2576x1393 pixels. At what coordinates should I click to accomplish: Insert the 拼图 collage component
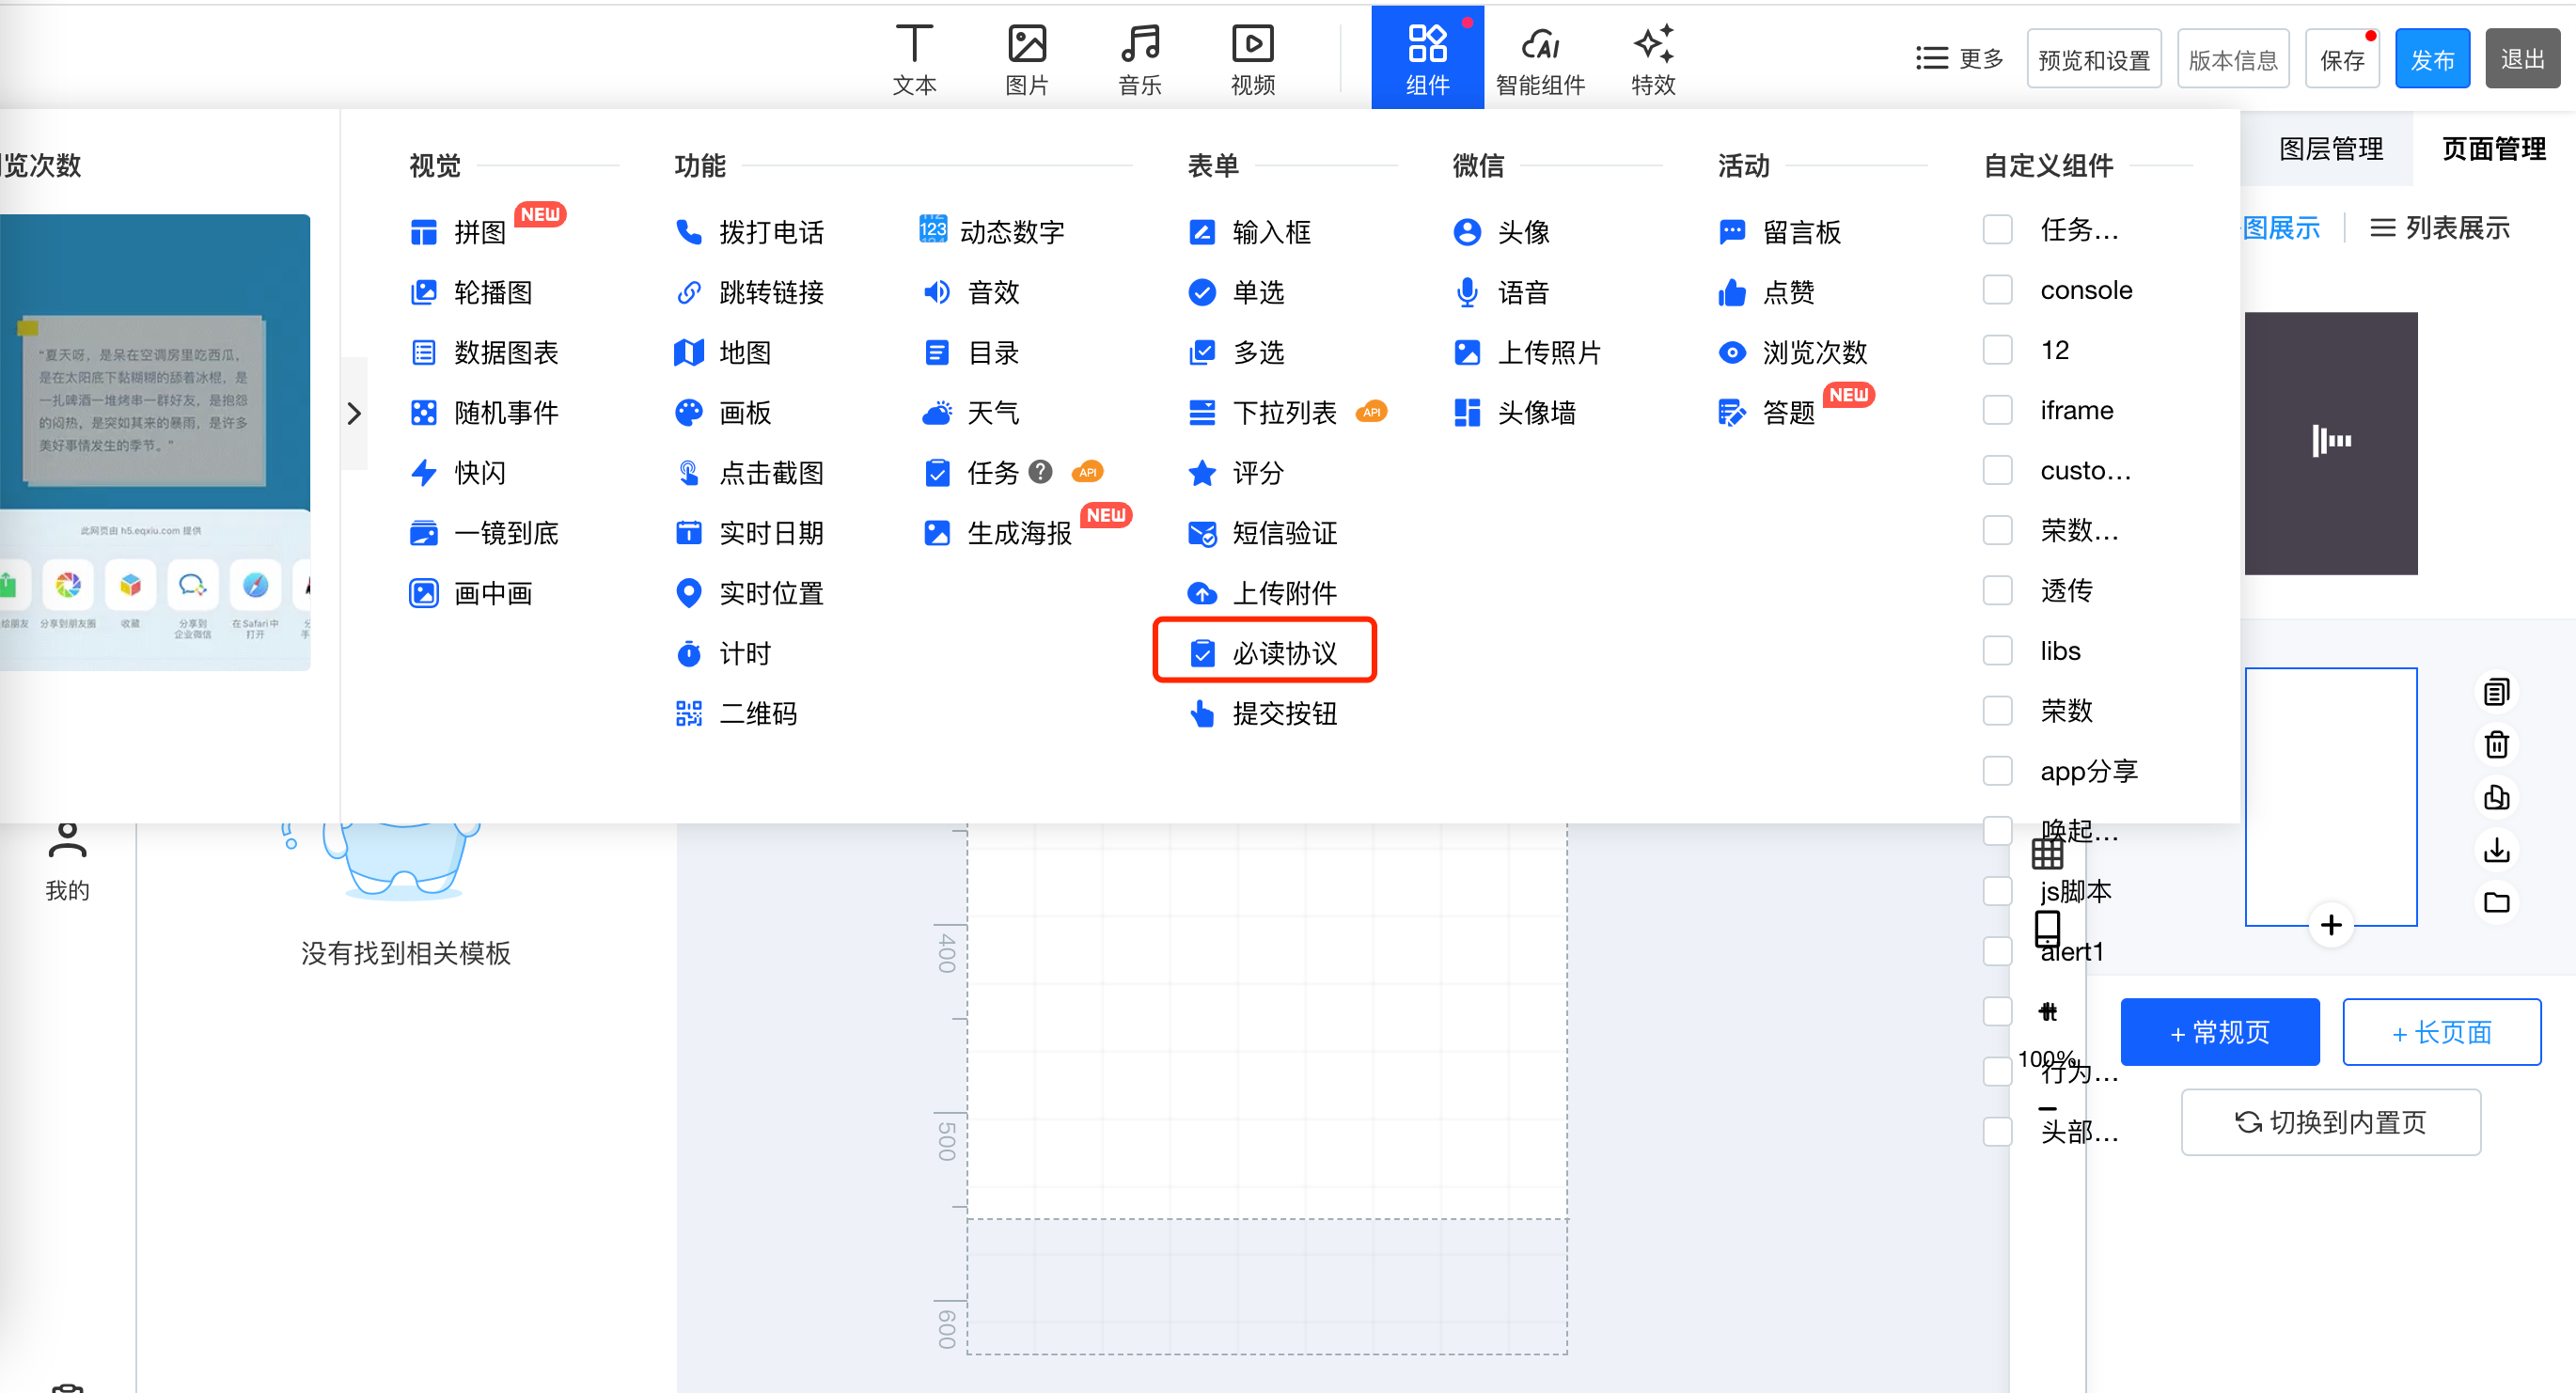pos(459,232)
